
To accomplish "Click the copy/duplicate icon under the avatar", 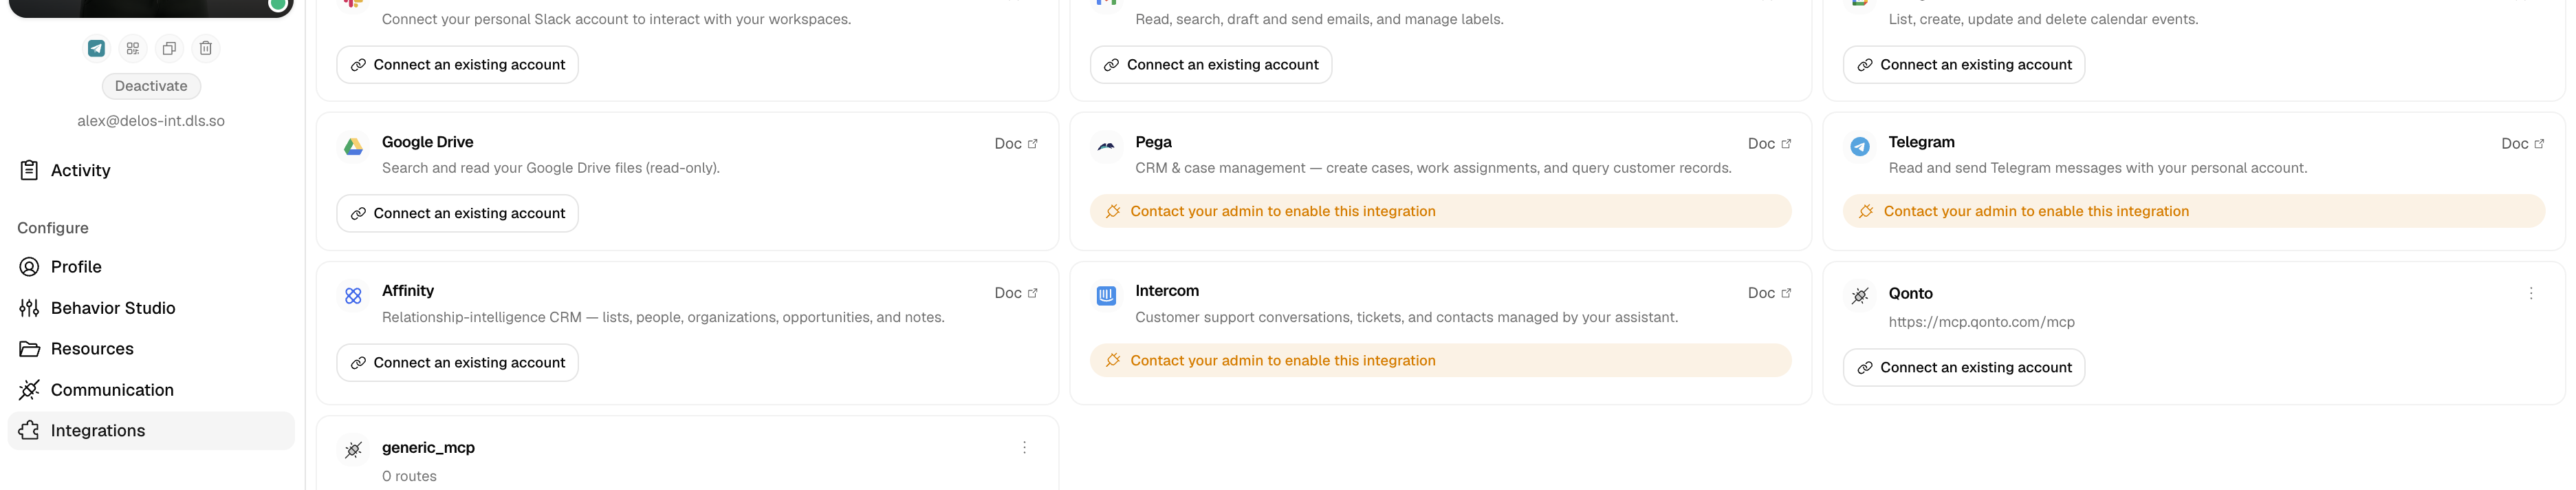I will 169,48.
